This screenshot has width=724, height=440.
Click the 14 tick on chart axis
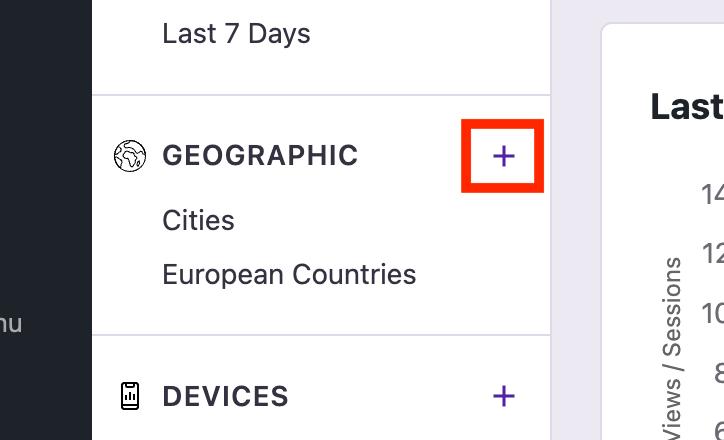tap(712, 193)
